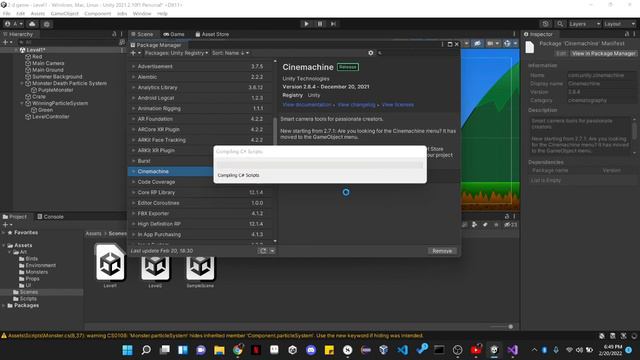Open the Layers dropdown
640x360 pixels.
[584, 24]
